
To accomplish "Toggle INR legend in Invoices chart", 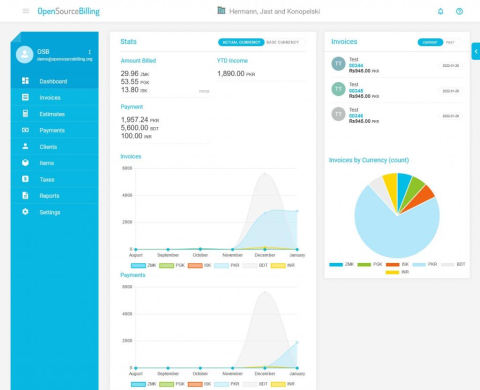I will click(x=283, y=265).
